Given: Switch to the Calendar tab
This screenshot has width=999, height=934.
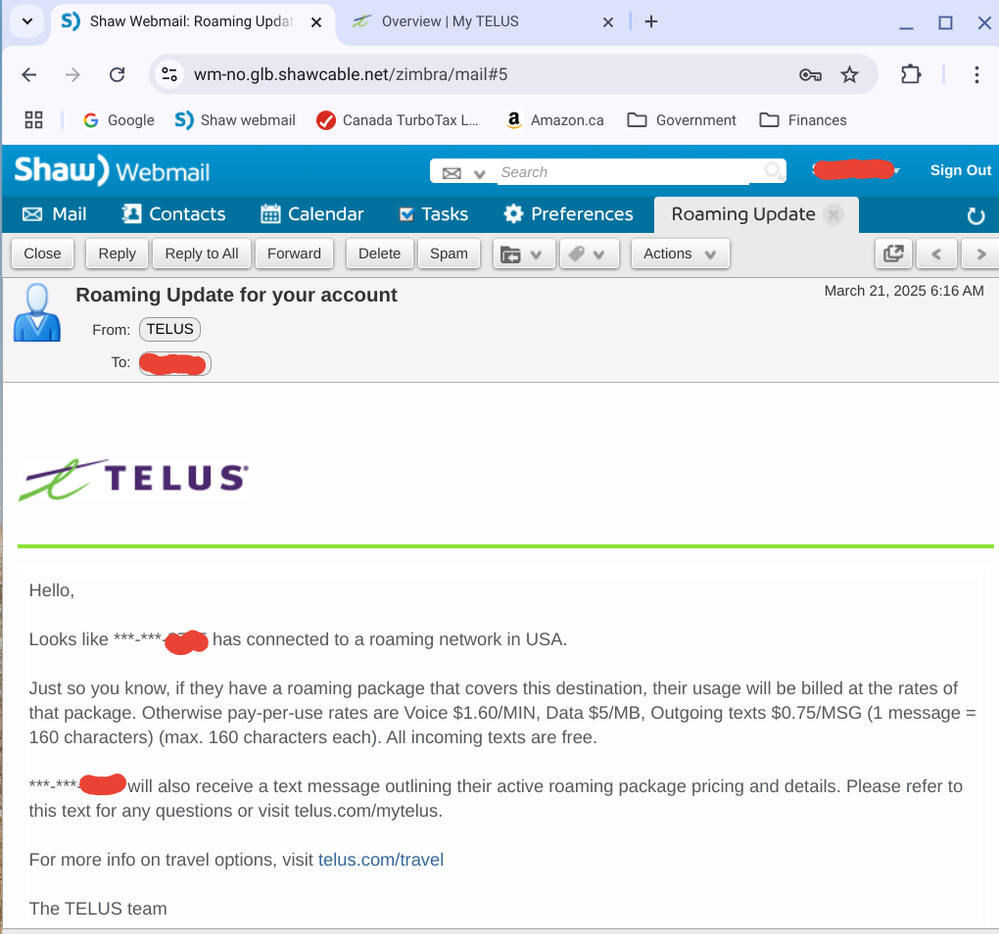Looking at the screenshot, I should tap(312, 214).
